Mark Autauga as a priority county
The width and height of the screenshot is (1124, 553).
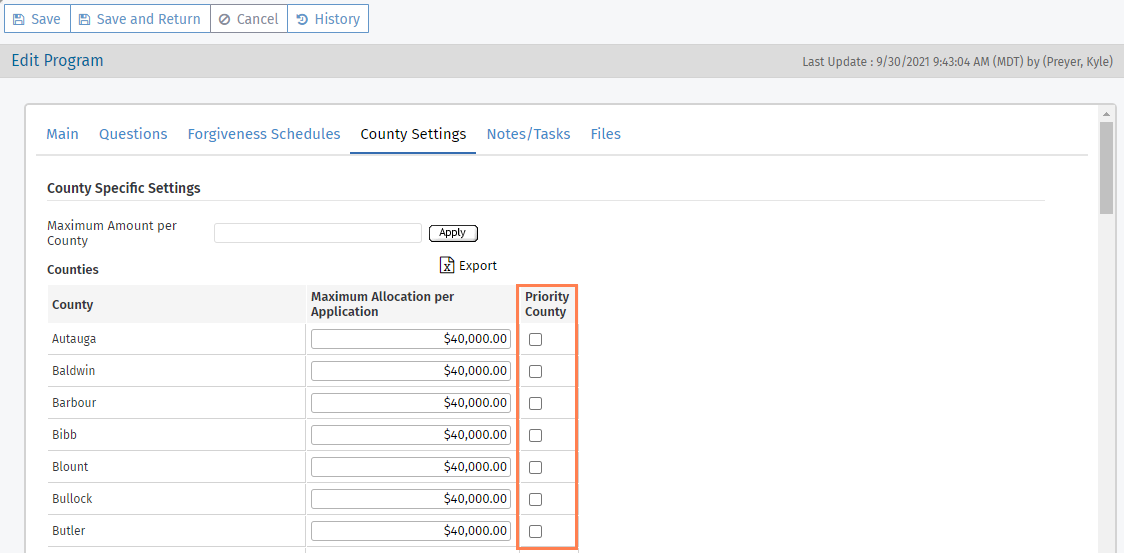pyautogui.click(x=536, y=340)
